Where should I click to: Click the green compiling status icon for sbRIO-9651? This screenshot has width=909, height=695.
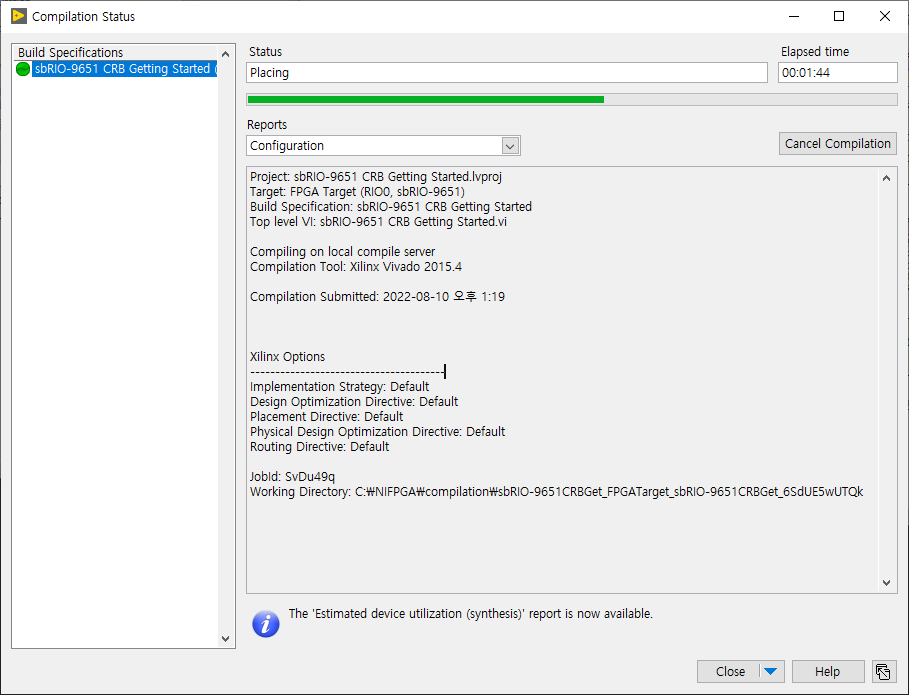pos(23,69)
